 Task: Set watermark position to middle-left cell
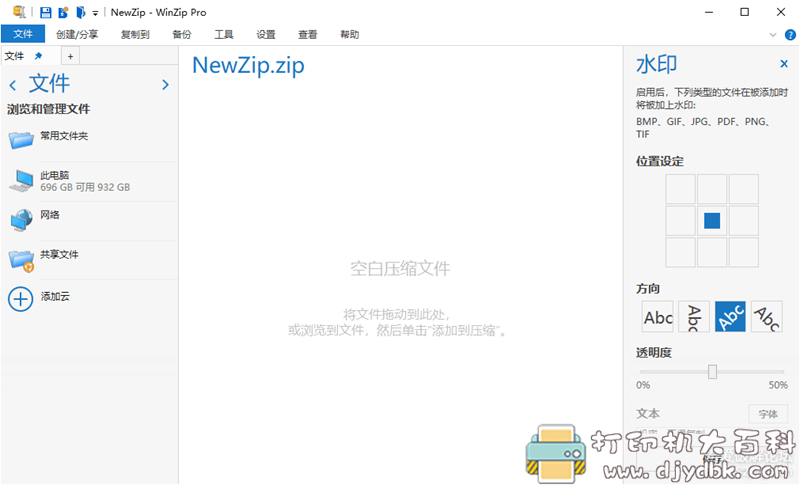(680, 221)
